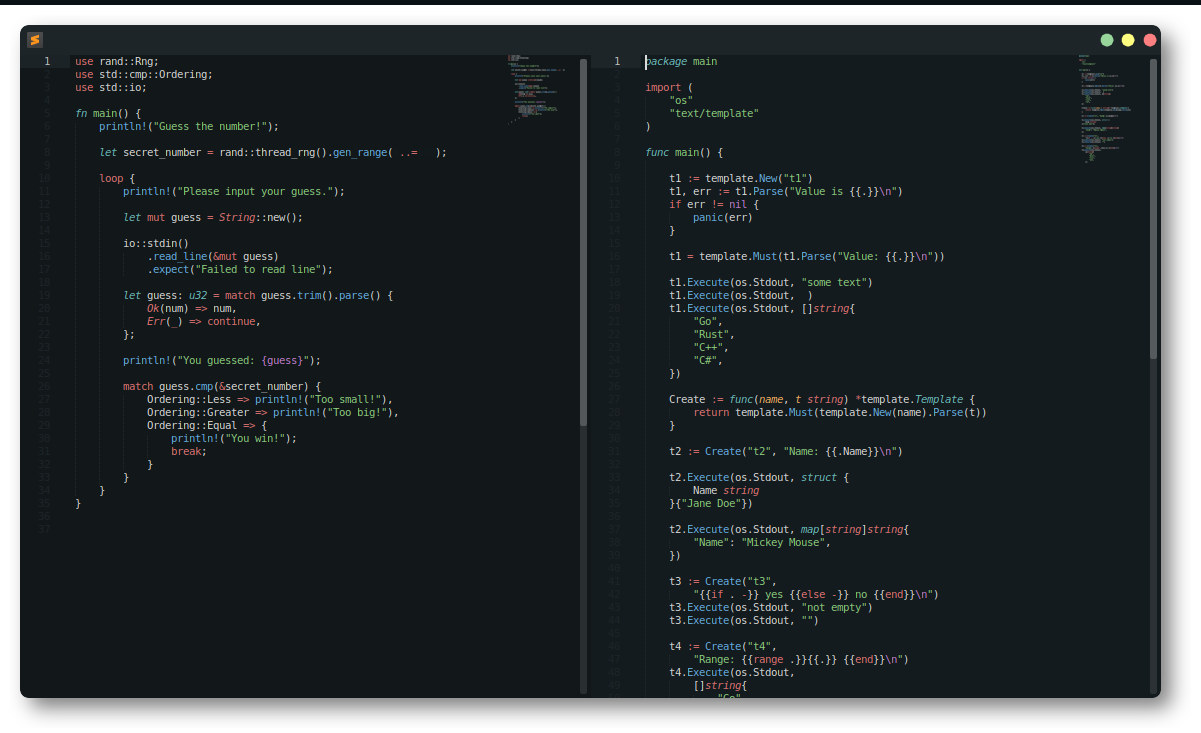Click ".read_line(&mut guess)" line
This screenshot has width=1201, height=733.
pyautogui.click(x=213, y=256)
